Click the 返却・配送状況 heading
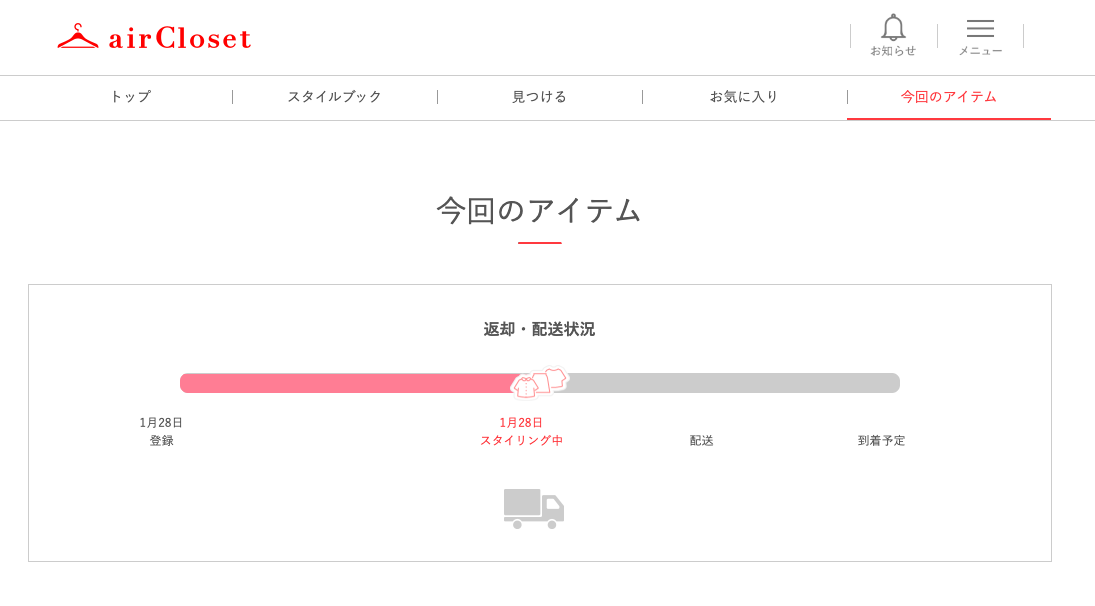 coord(539,329)
